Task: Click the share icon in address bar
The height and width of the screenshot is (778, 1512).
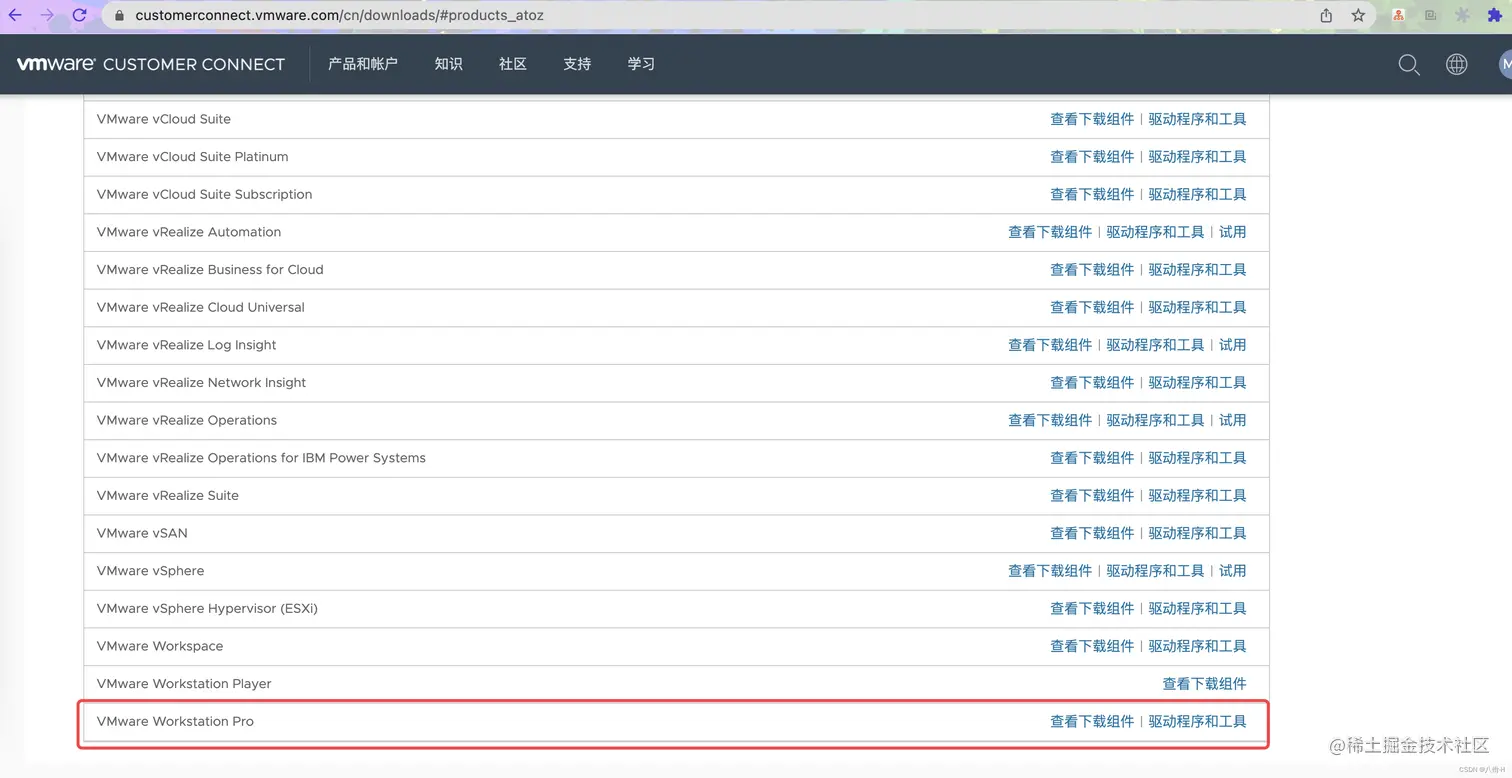Action: point(1326,15)
